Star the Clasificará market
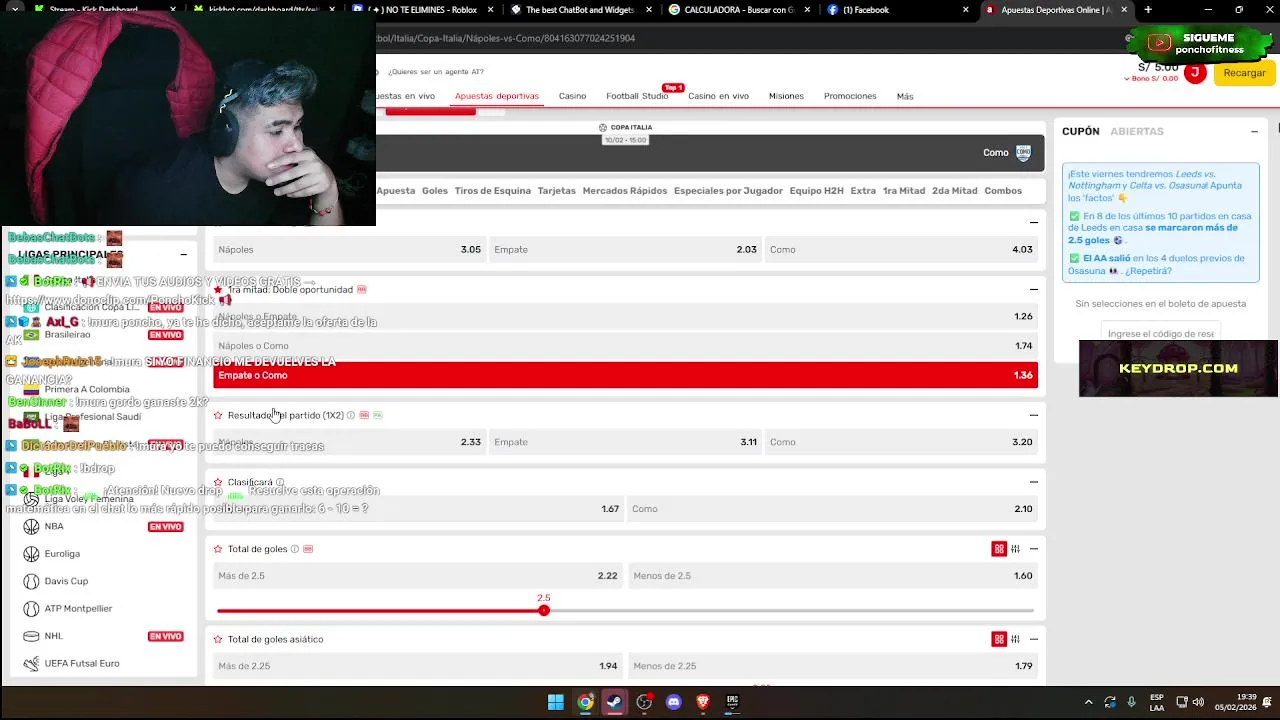This screenshot has height=720, width=1280. [x=218, y=482]
